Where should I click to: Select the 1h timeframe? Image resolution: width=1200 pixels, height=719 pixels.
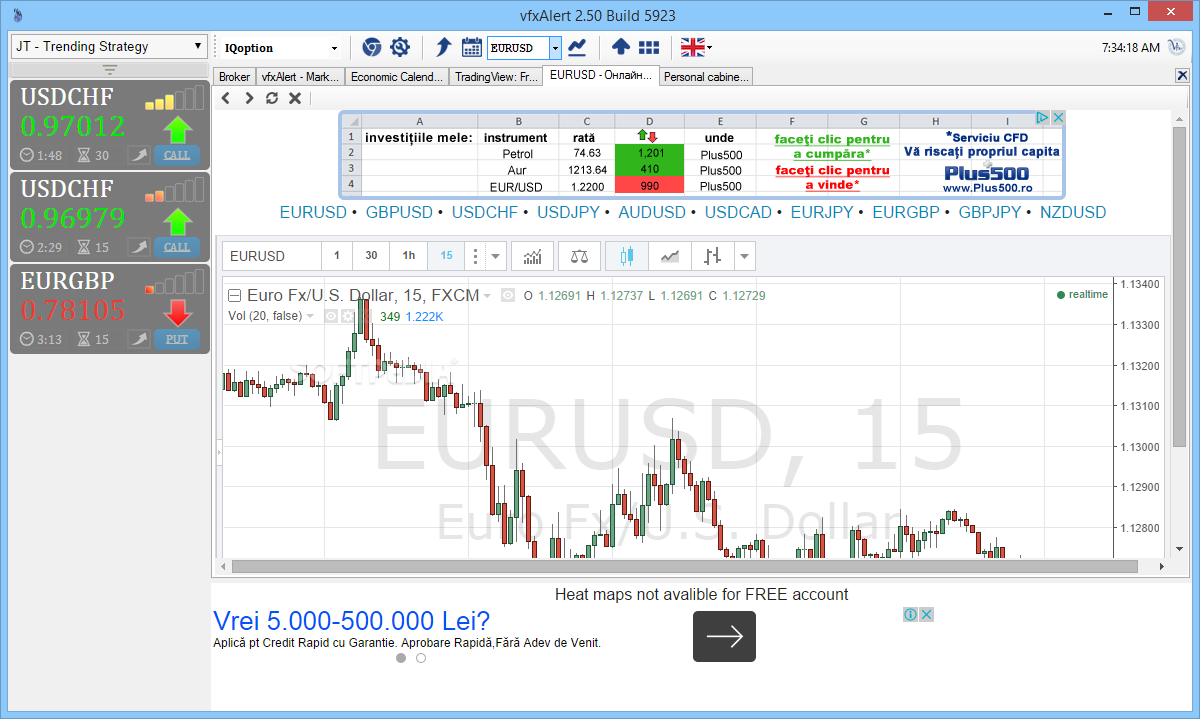coord(409,256)
